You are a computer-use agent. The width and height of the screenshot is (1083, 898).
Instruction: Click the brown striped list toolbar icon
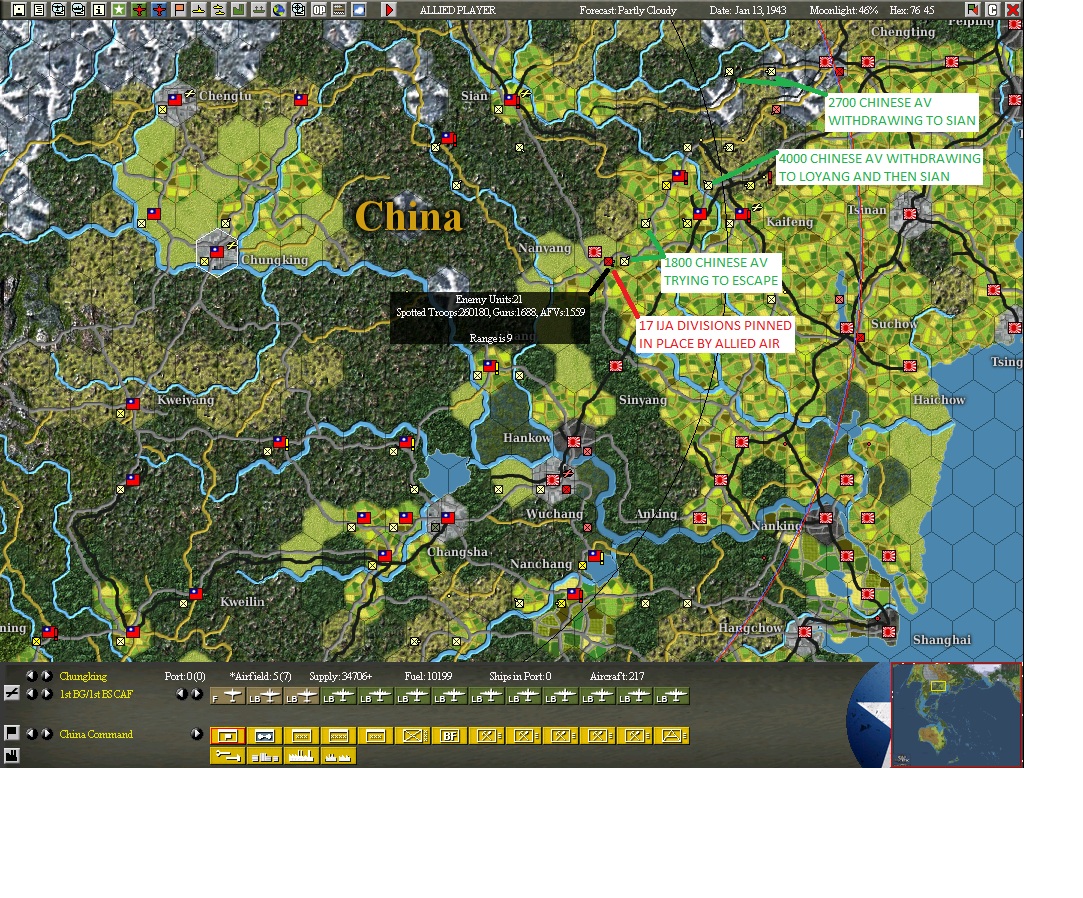click(x=338, y=10)
